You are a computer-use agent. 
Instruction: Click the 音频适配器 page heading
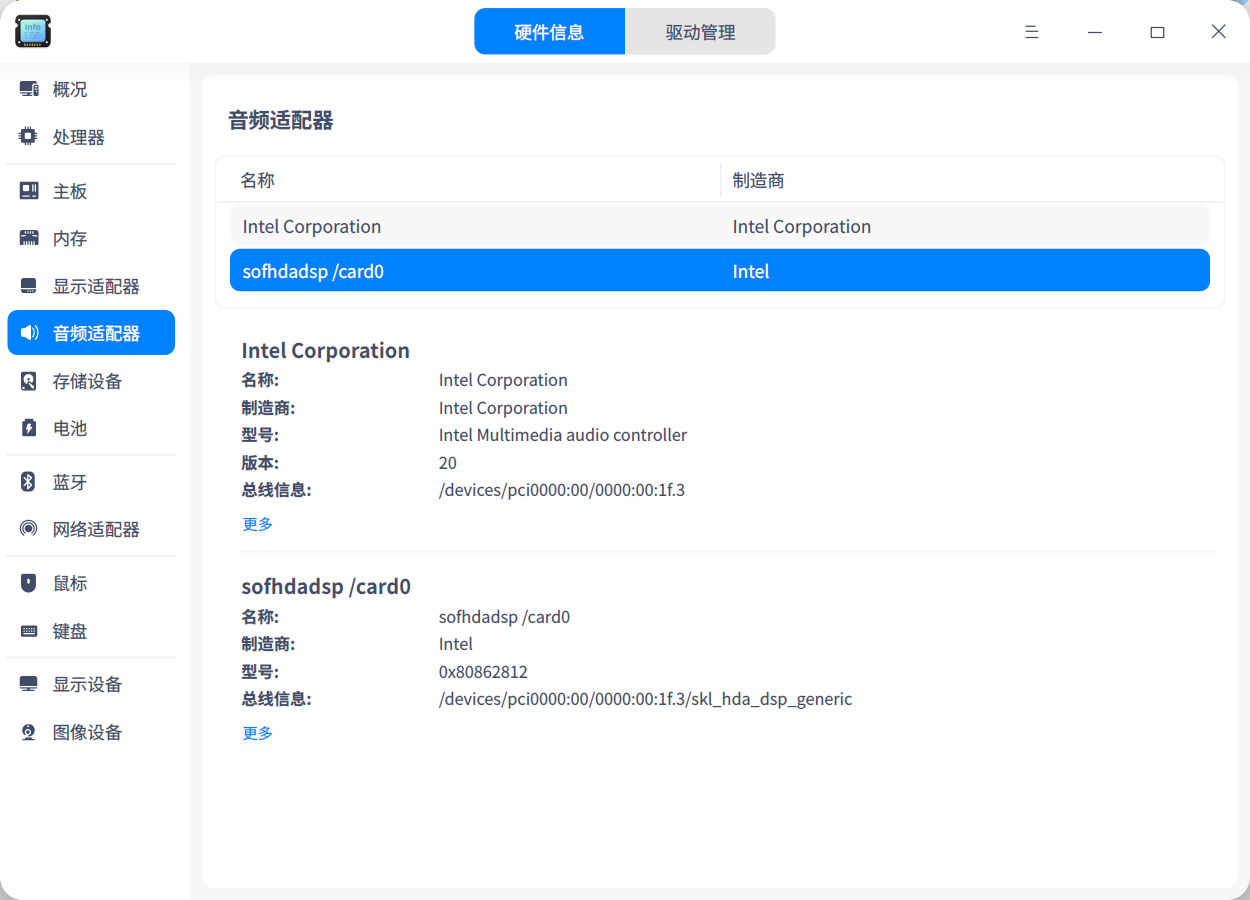(x=281, y=121)
